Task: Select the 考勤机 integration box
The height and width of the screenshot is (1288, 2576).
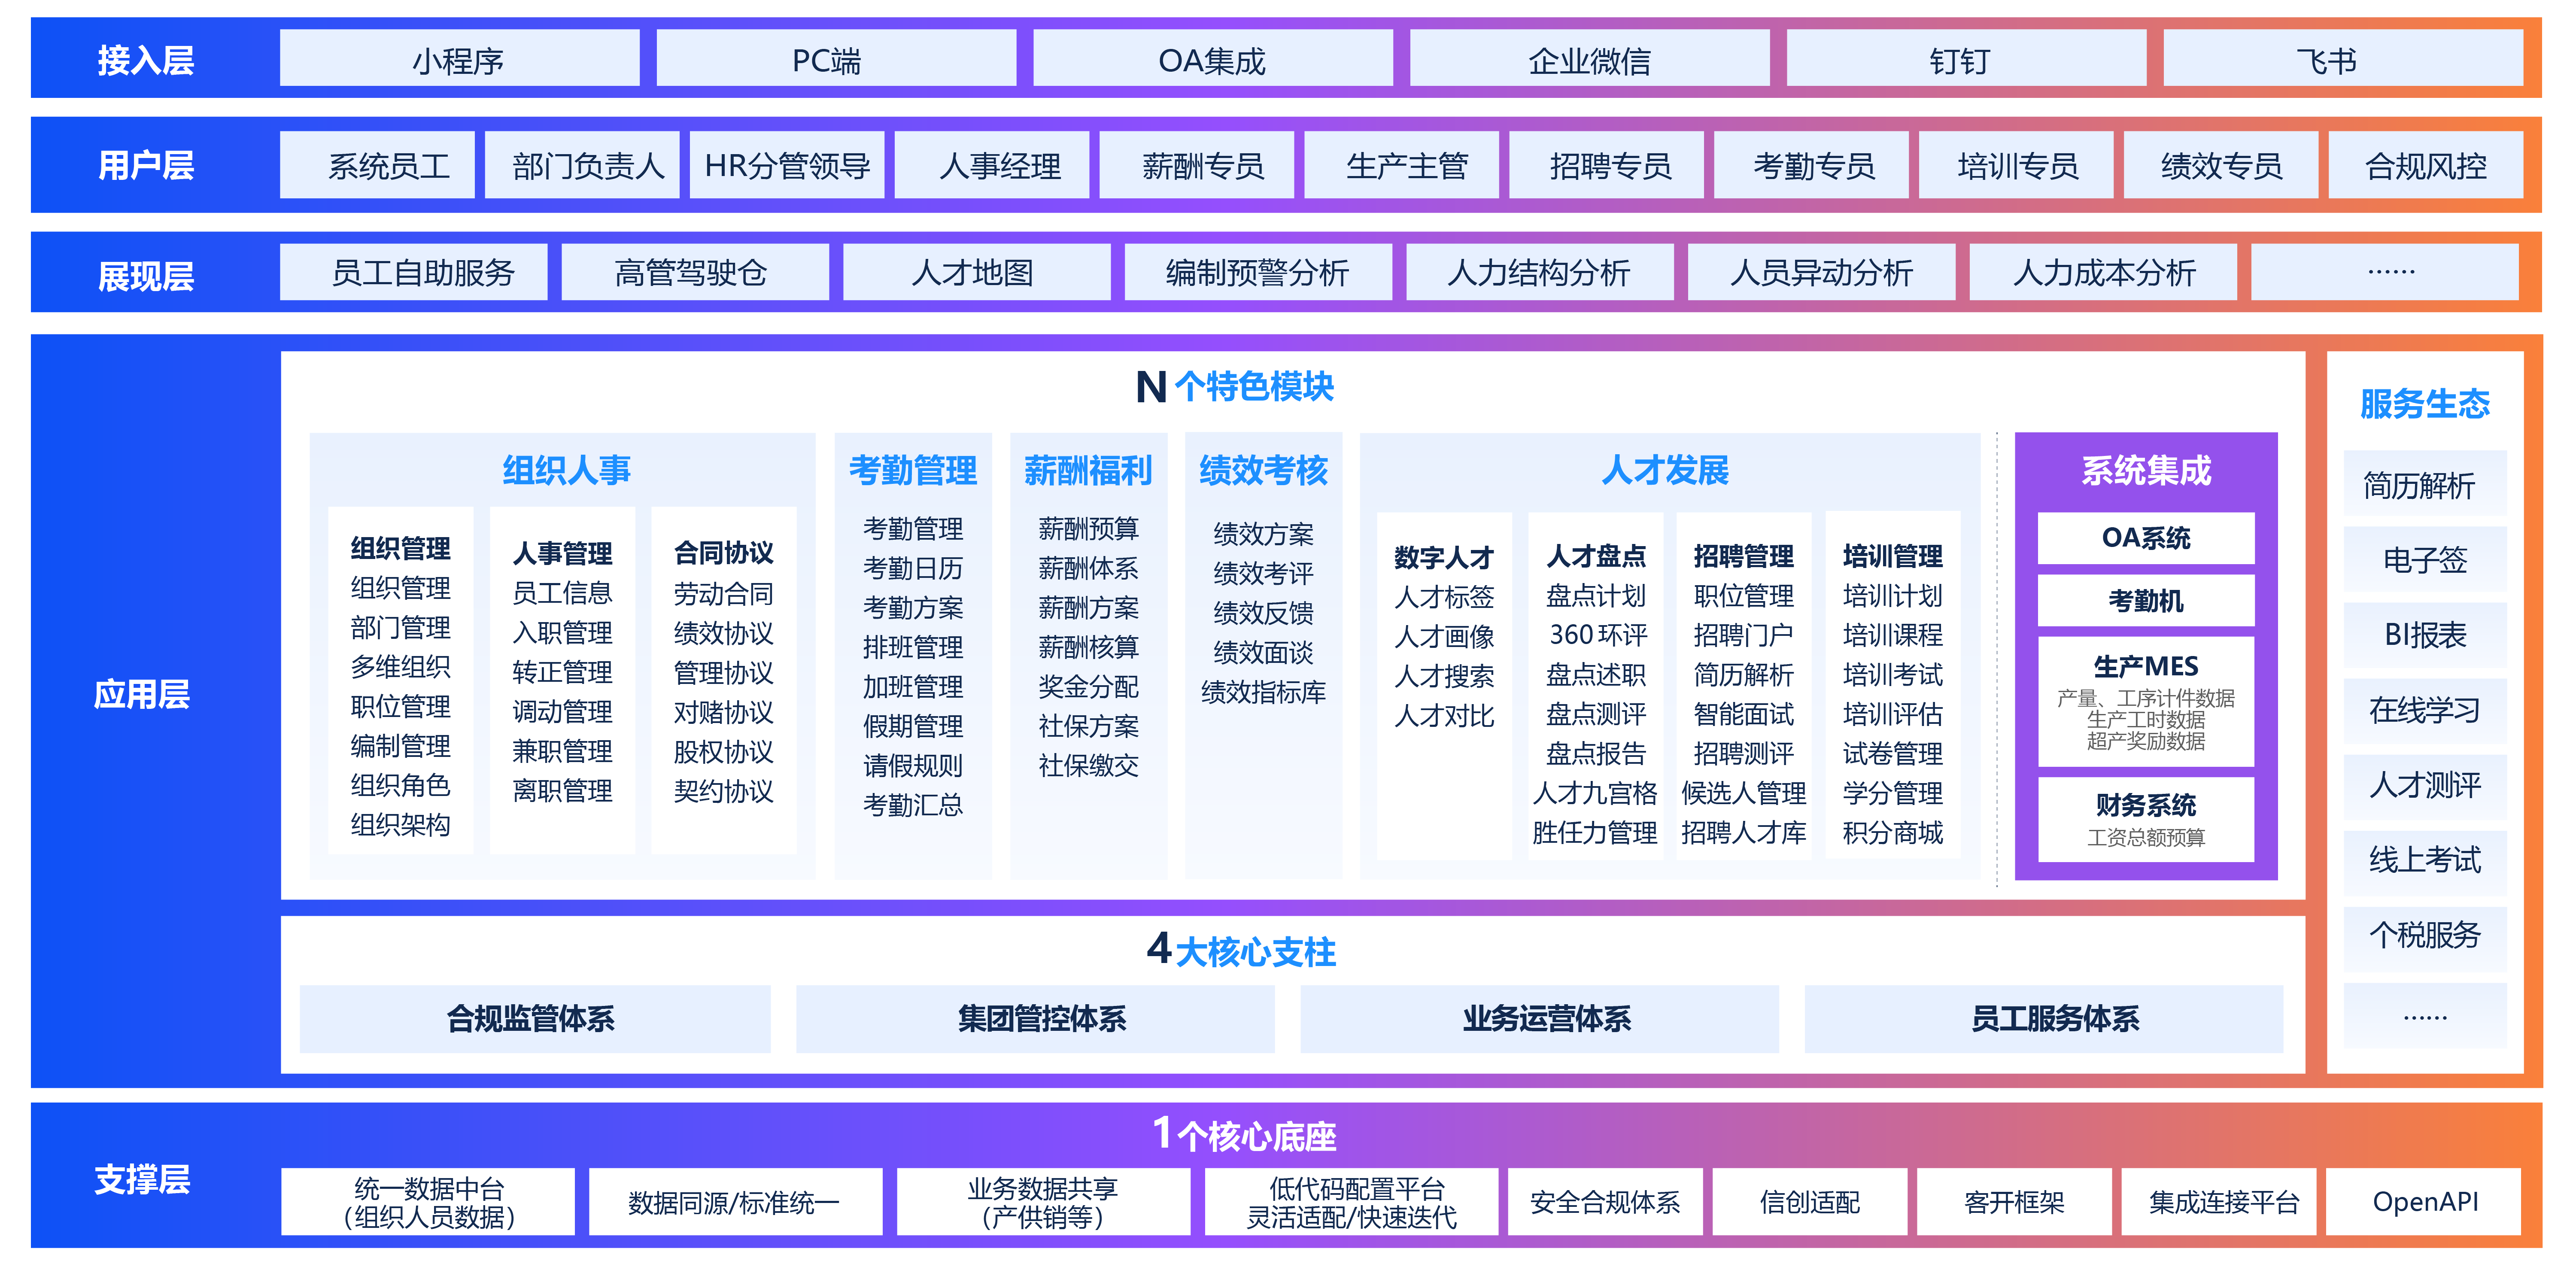Action: (2146, 600)
